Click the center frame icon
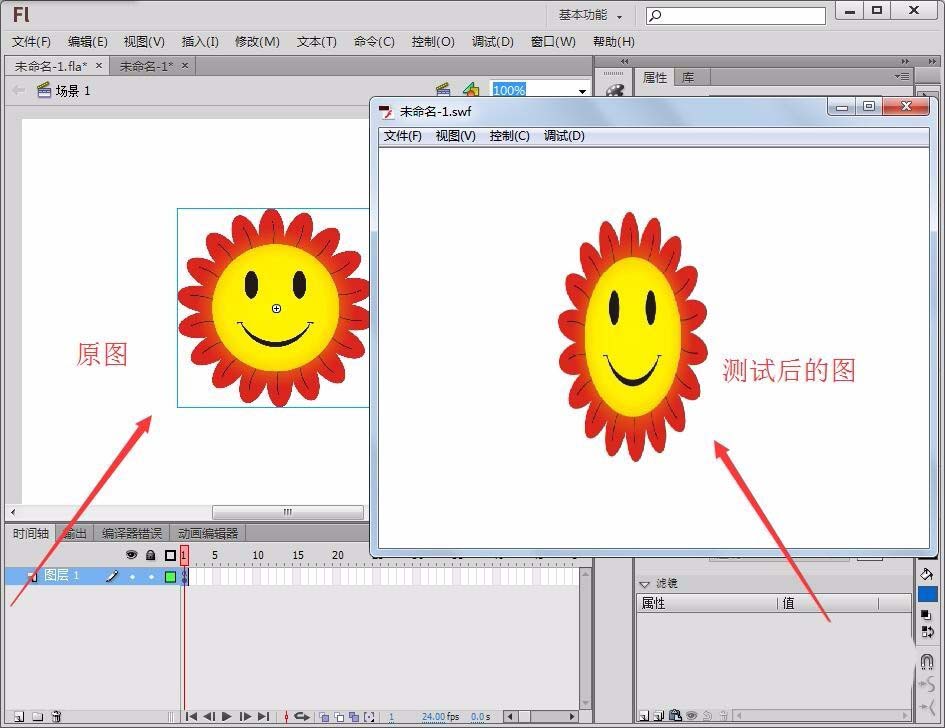This screenshot has height=728, width=945. pyautogui.click(x=286, y=717)
